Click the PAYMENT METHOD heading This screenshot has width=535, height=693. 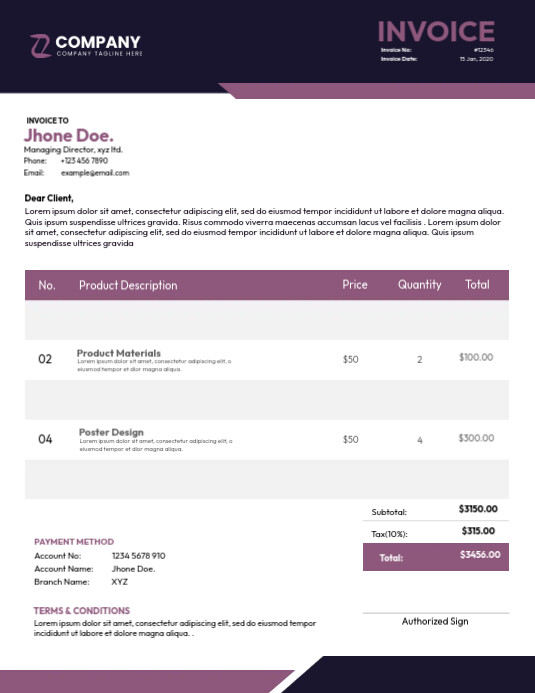[x=74, y=541]
